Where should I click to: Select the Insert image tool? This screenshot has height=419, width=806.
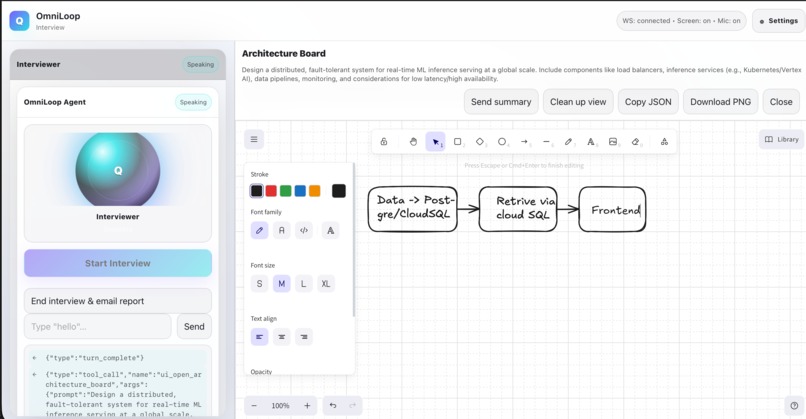pyautogui.click(x=613, y=142)
